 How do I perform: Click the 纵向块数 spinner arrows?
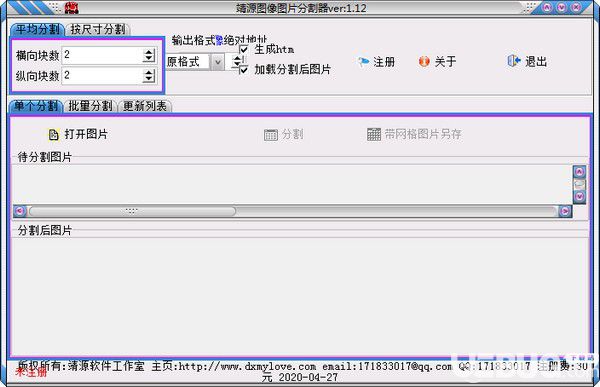[x=149, y=76]
